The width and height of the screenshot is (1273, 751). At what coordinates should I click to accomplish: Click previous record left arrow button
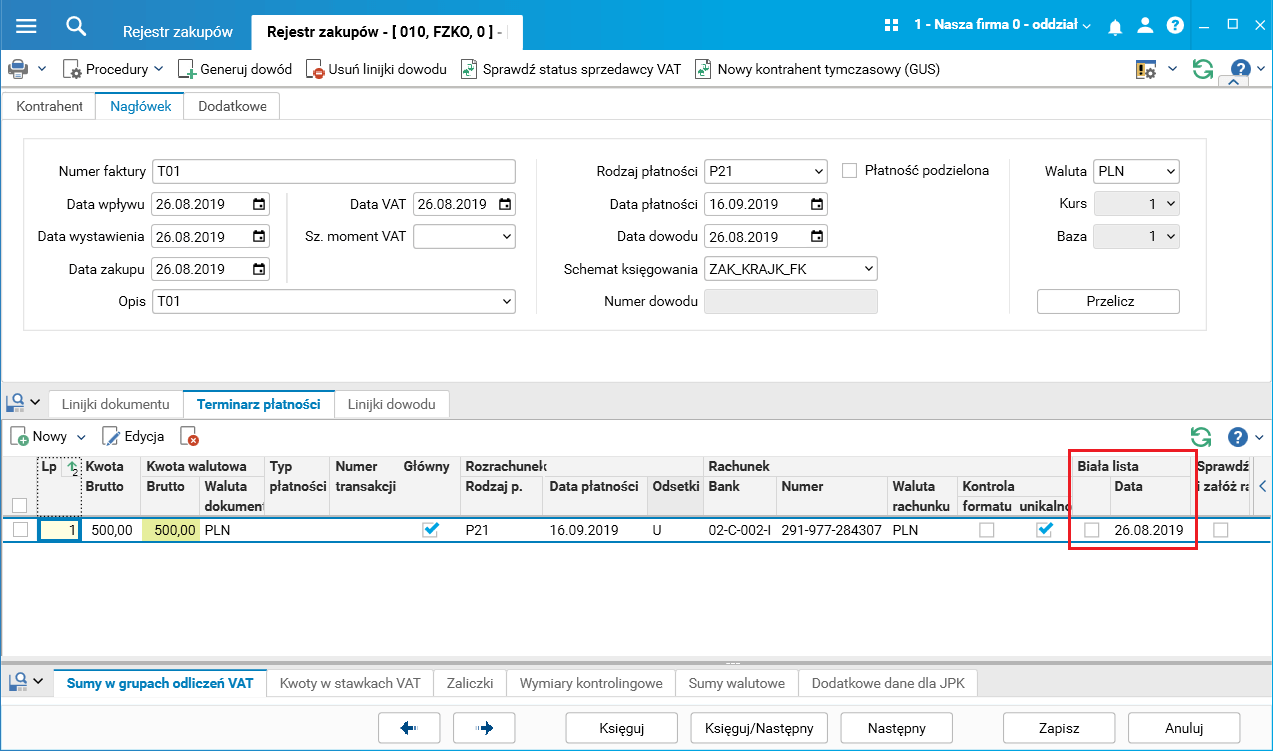click(408, 728)
